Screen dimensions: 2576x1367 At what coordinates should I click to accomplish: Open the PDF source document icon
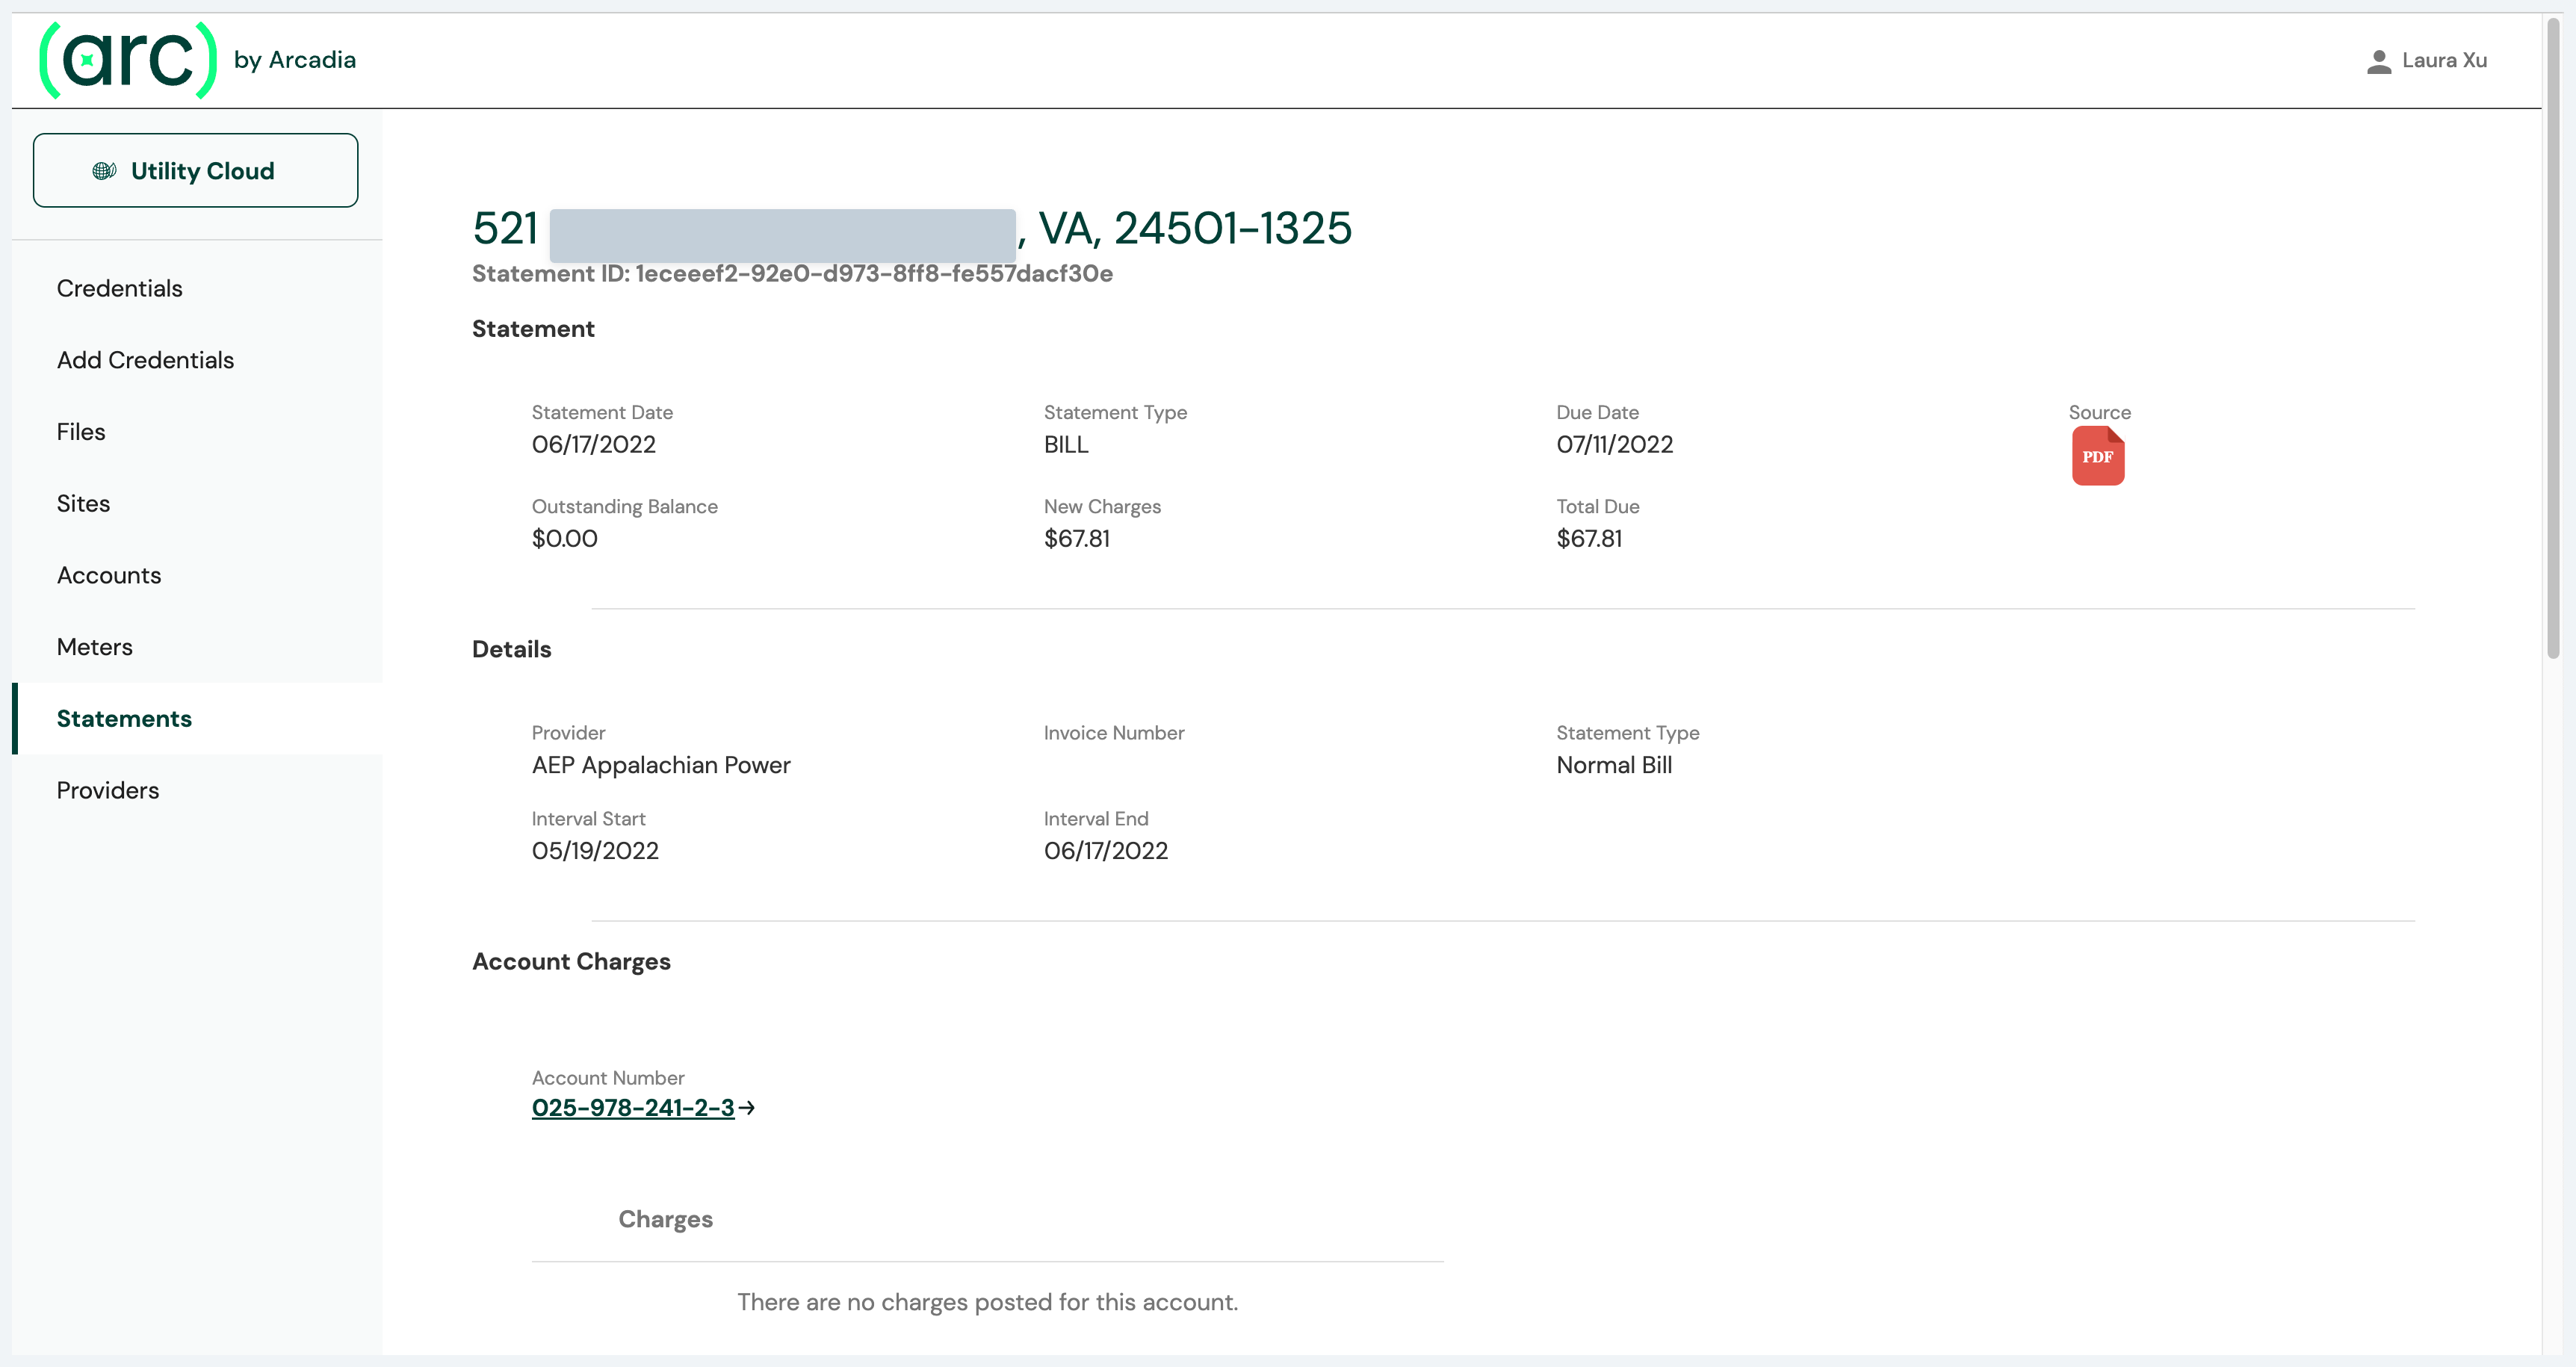click(2097, 456)
